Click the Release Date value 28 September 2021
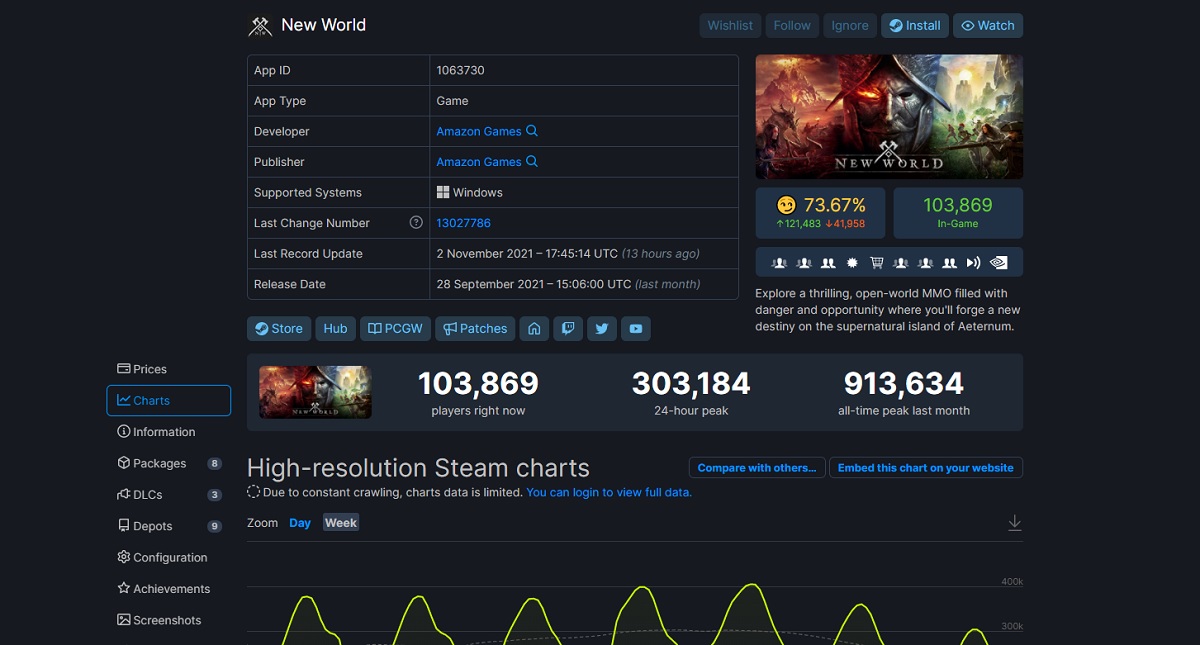The image size is (1200, 645). click(x=534, y=284)
